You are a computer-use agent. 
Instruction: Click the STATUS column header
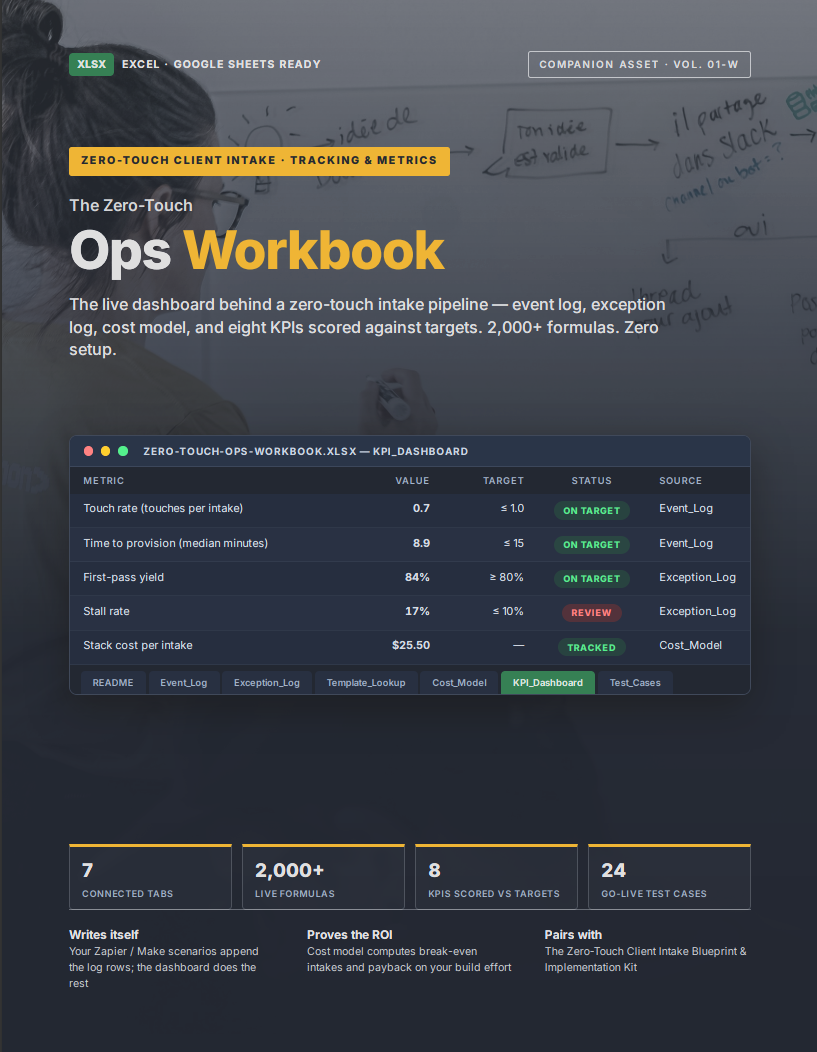[592, 480]
